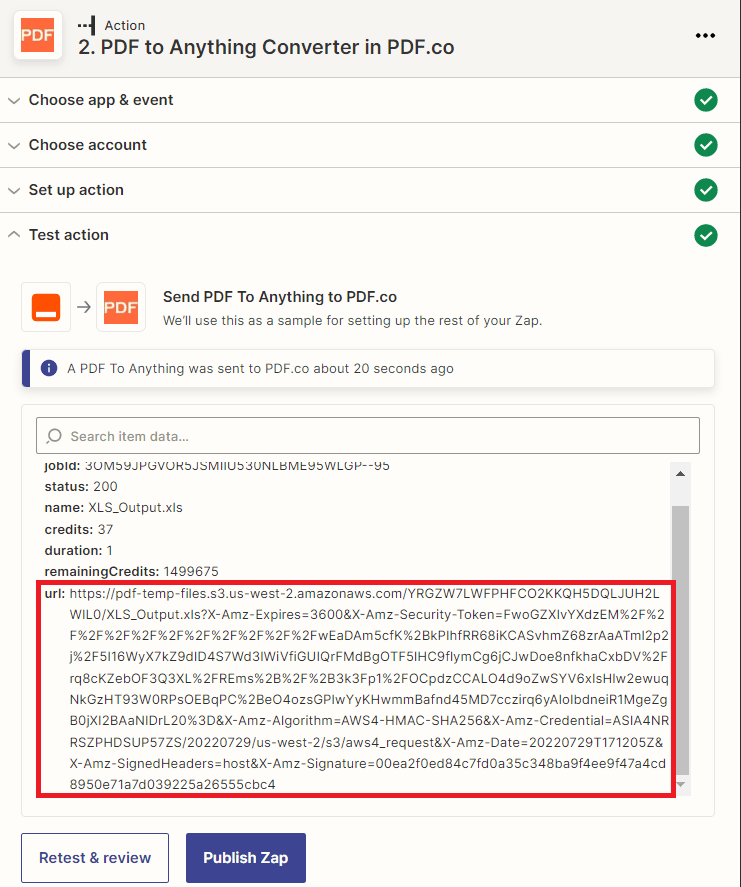
Task: Click the results scrollbar down arrow
Action: [681, 784]
